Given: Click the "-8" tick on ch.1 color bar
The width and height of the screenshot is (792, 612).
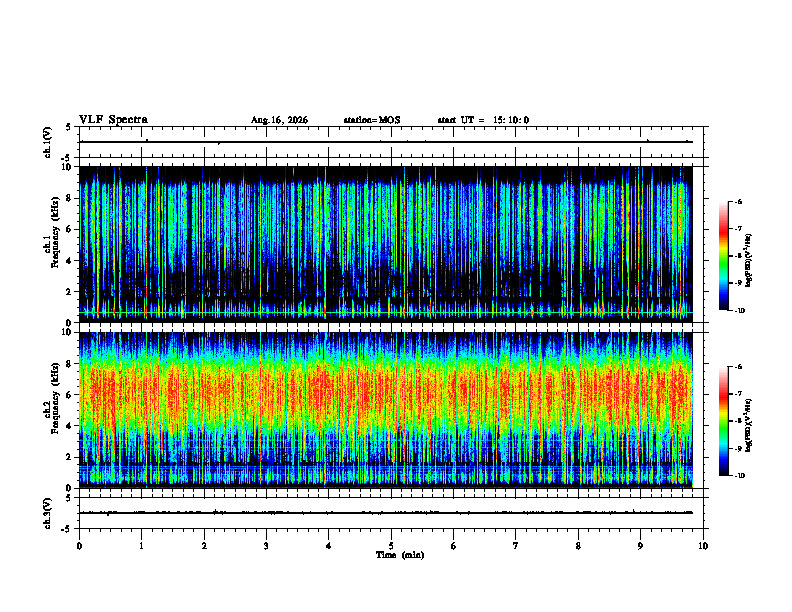Looking at the screenshot, I should click(x=738, y=256).
